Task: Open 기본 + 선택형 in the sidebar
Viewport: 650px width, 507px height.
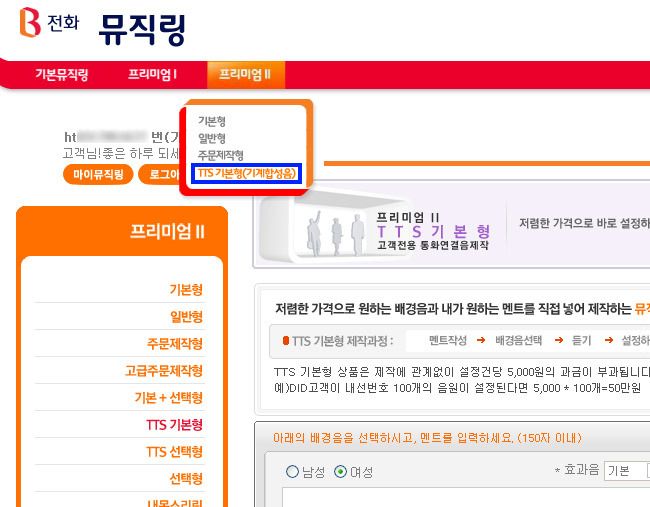Action: click(x=168, y=398)
